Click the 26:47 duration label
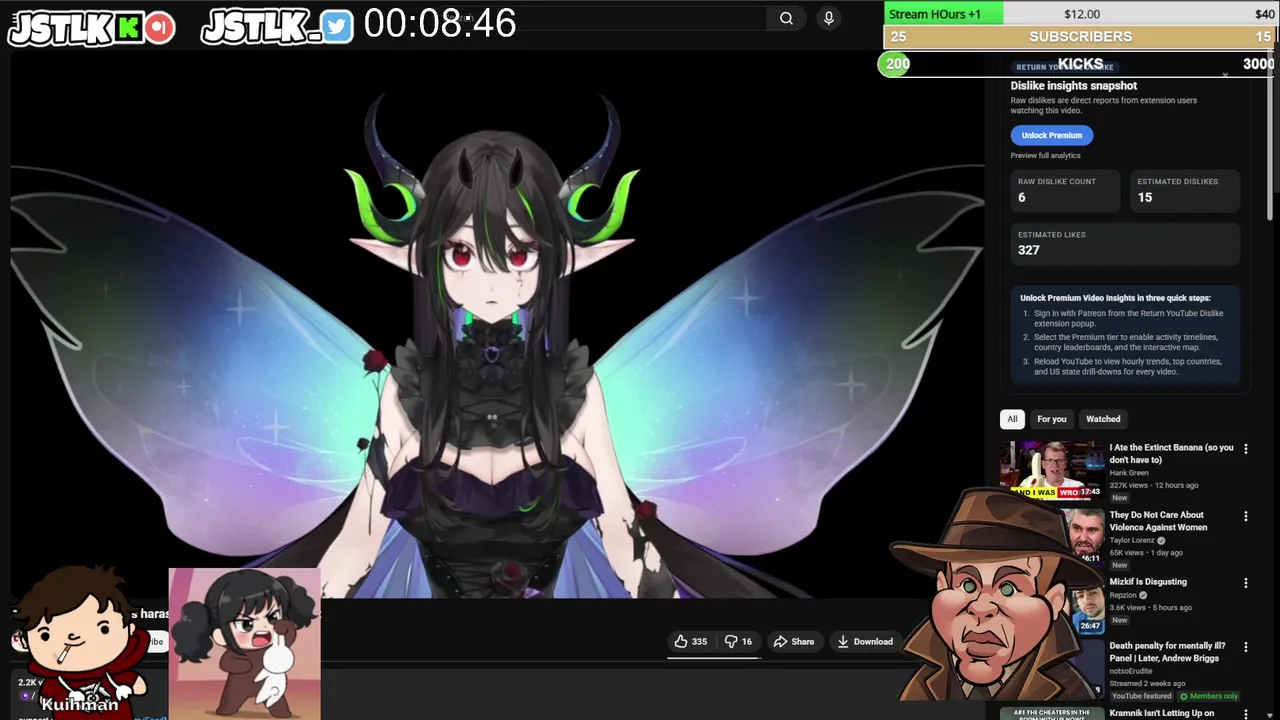1280x720 pixels. click(x=1090, y=626)
